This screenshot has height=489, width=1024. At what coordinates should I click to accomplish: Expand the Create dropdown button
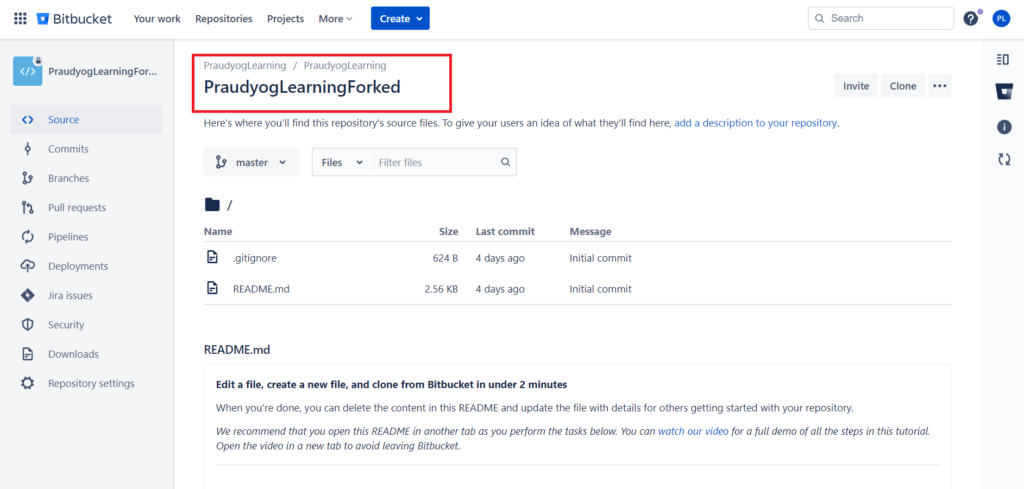tap(400, 18)
